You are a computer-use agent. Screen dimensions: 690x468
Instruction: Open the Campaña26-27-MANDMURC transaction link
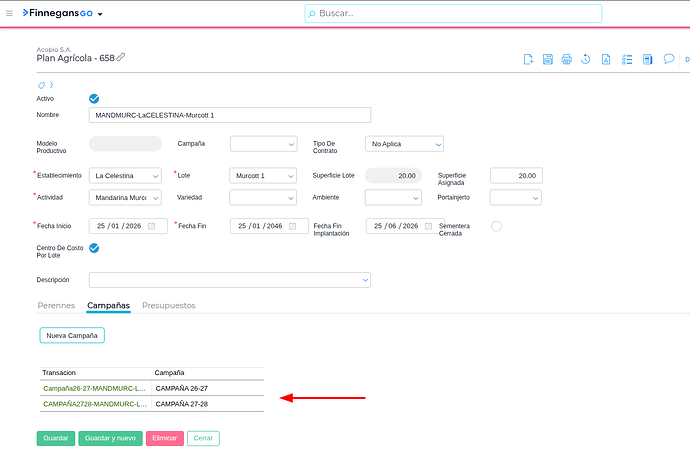pos(94,387)
